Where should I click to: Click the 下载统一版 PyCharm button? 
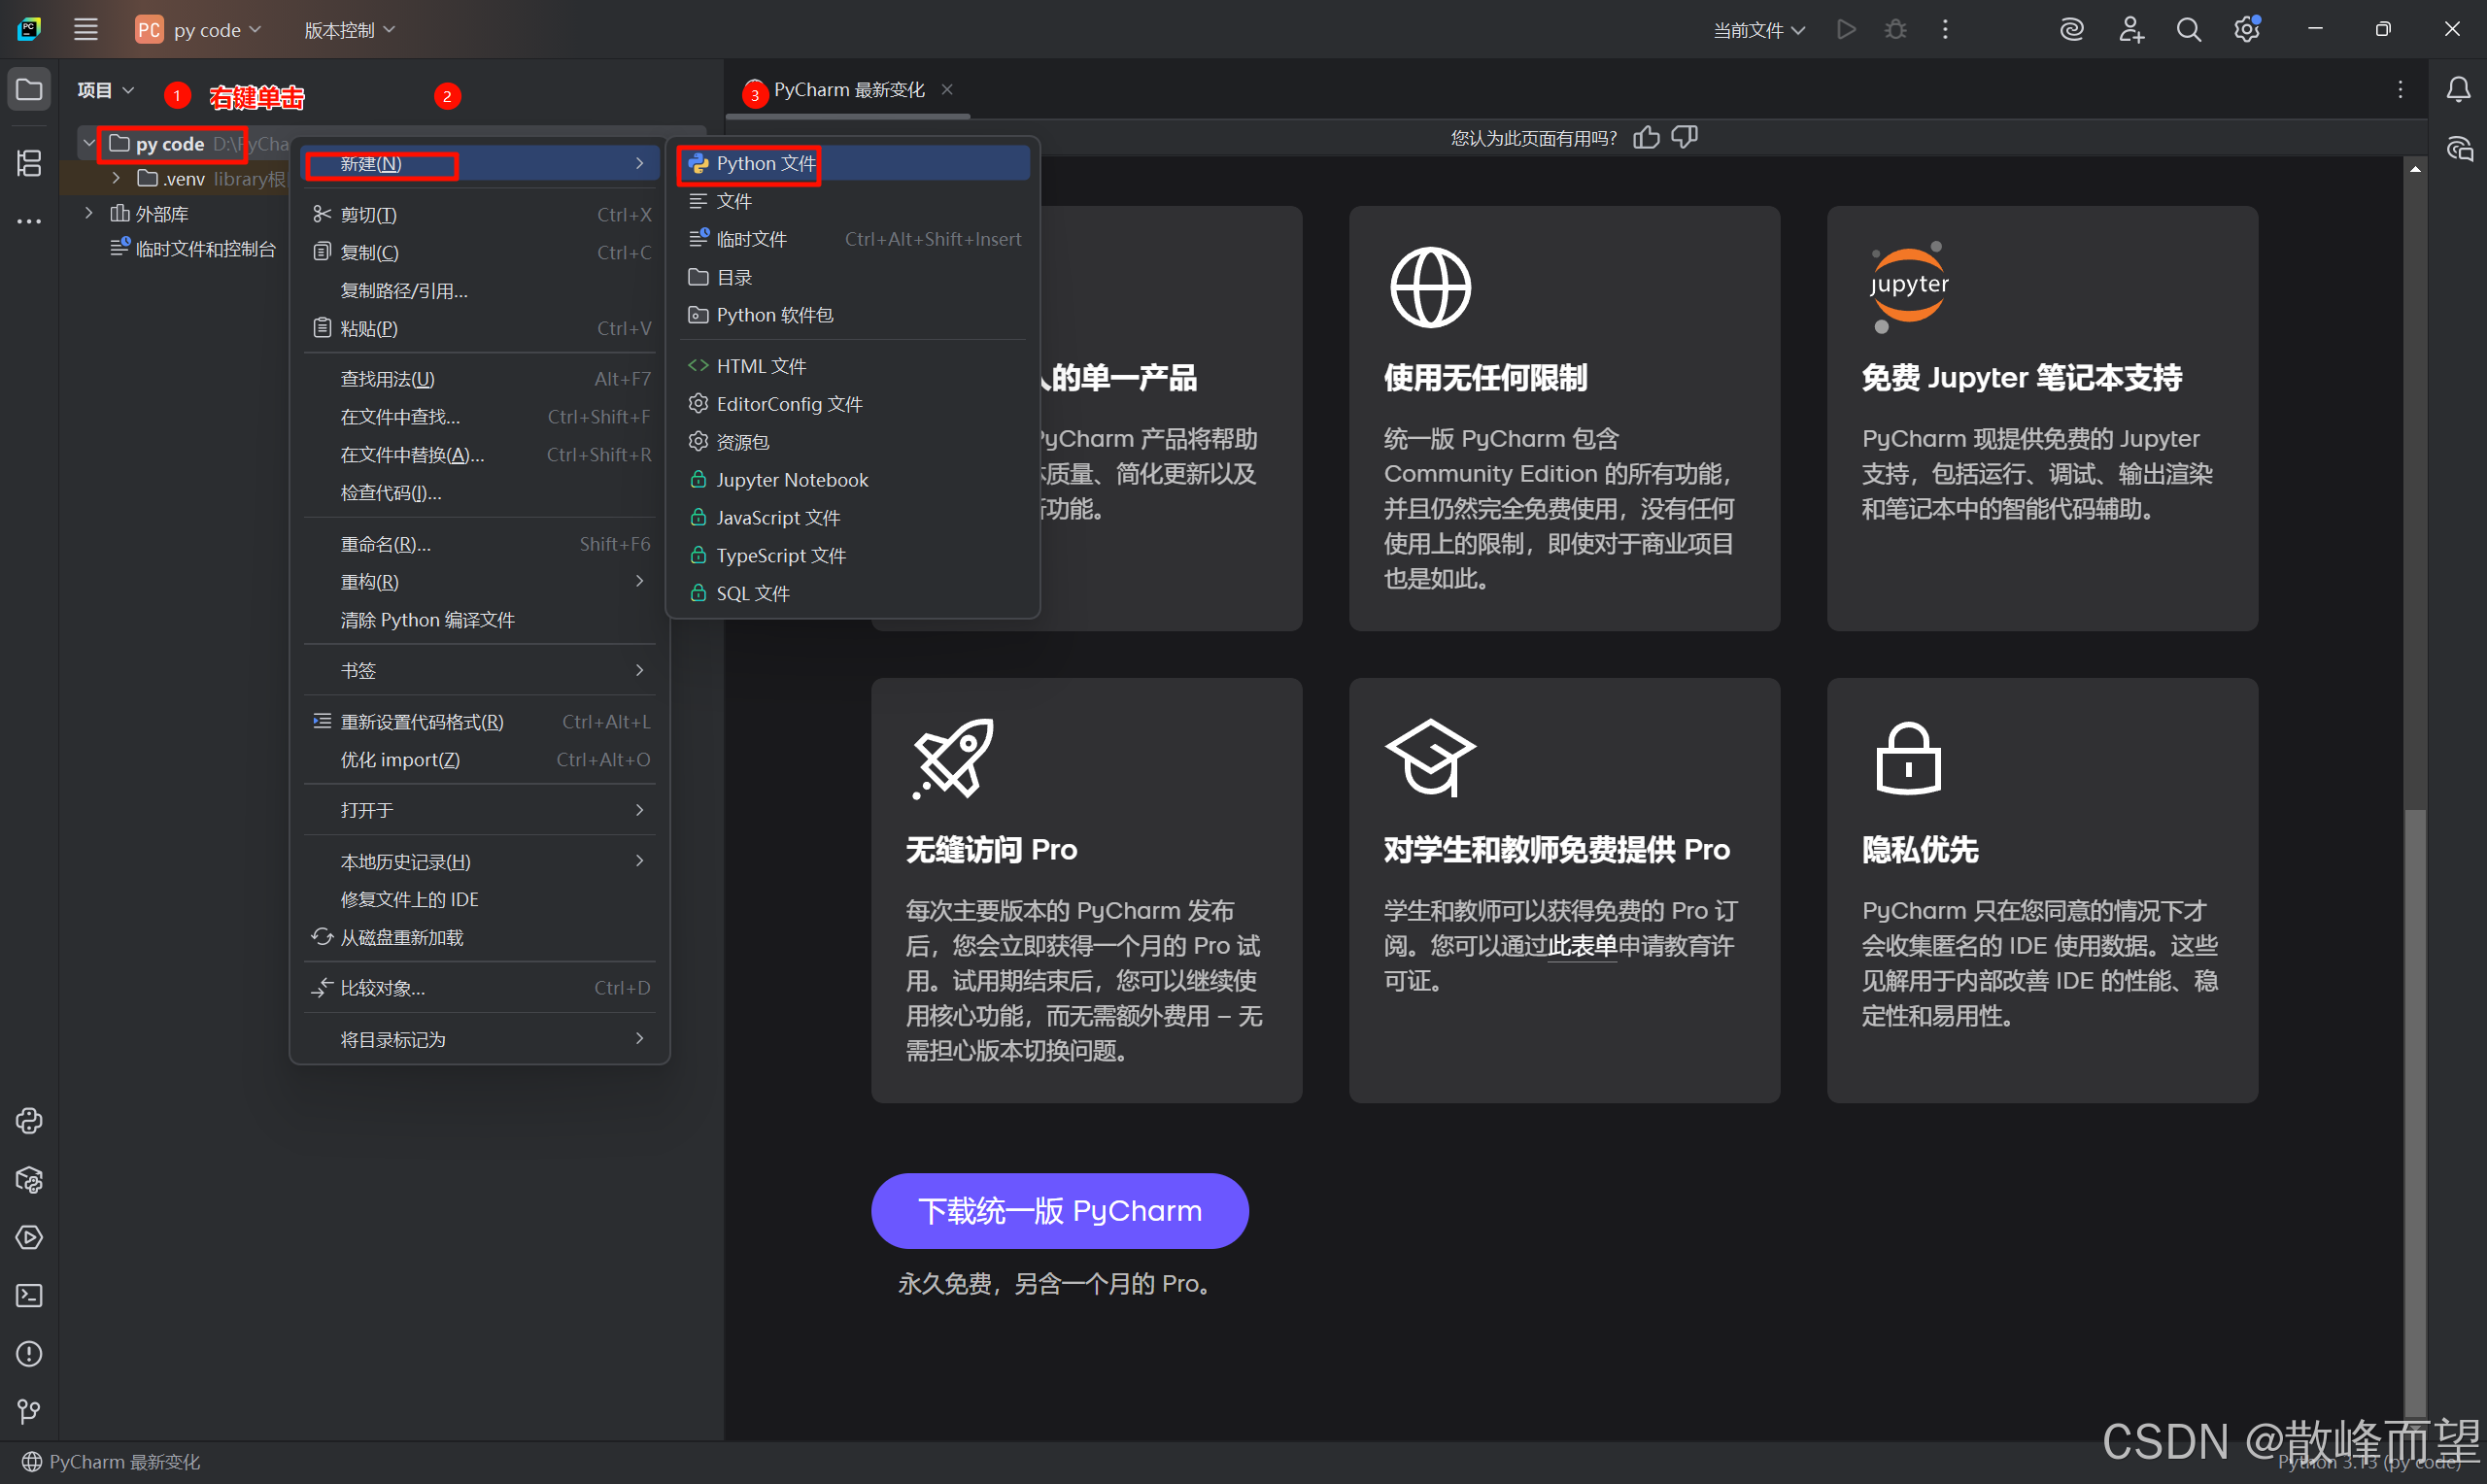pos(1058,1210)
